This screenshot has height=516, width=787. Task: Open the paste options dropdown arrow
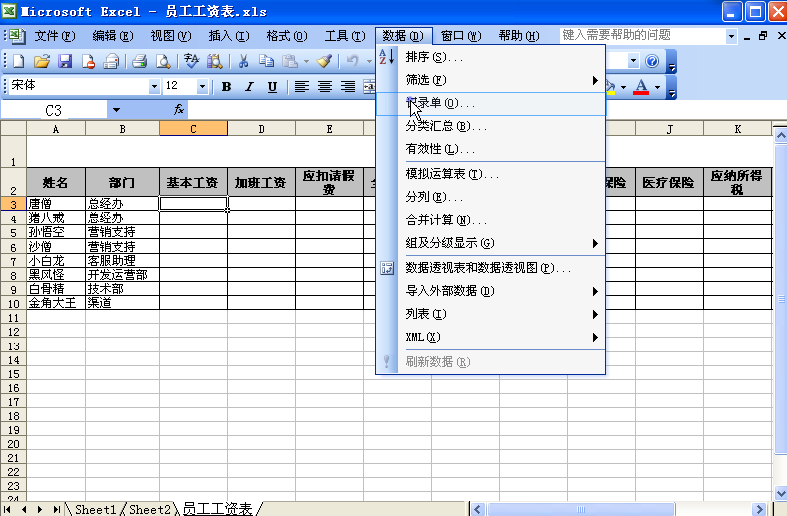click(x=306, y=62)
